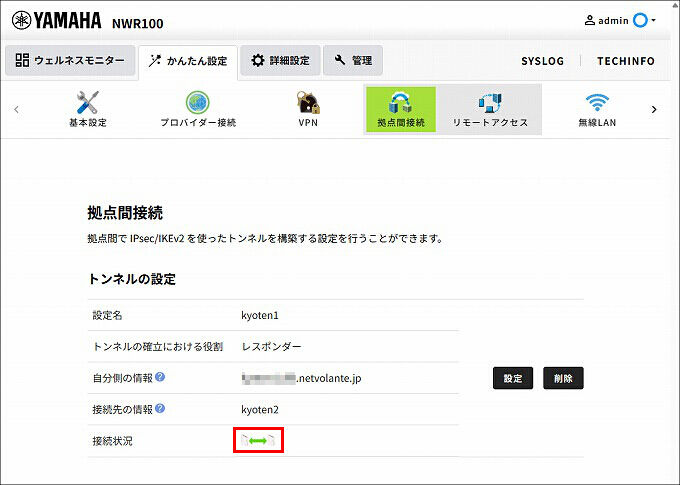The image size is (680, 485).
Task: Select the かんたん設定 tab
Action: click(x=188, y=61)
